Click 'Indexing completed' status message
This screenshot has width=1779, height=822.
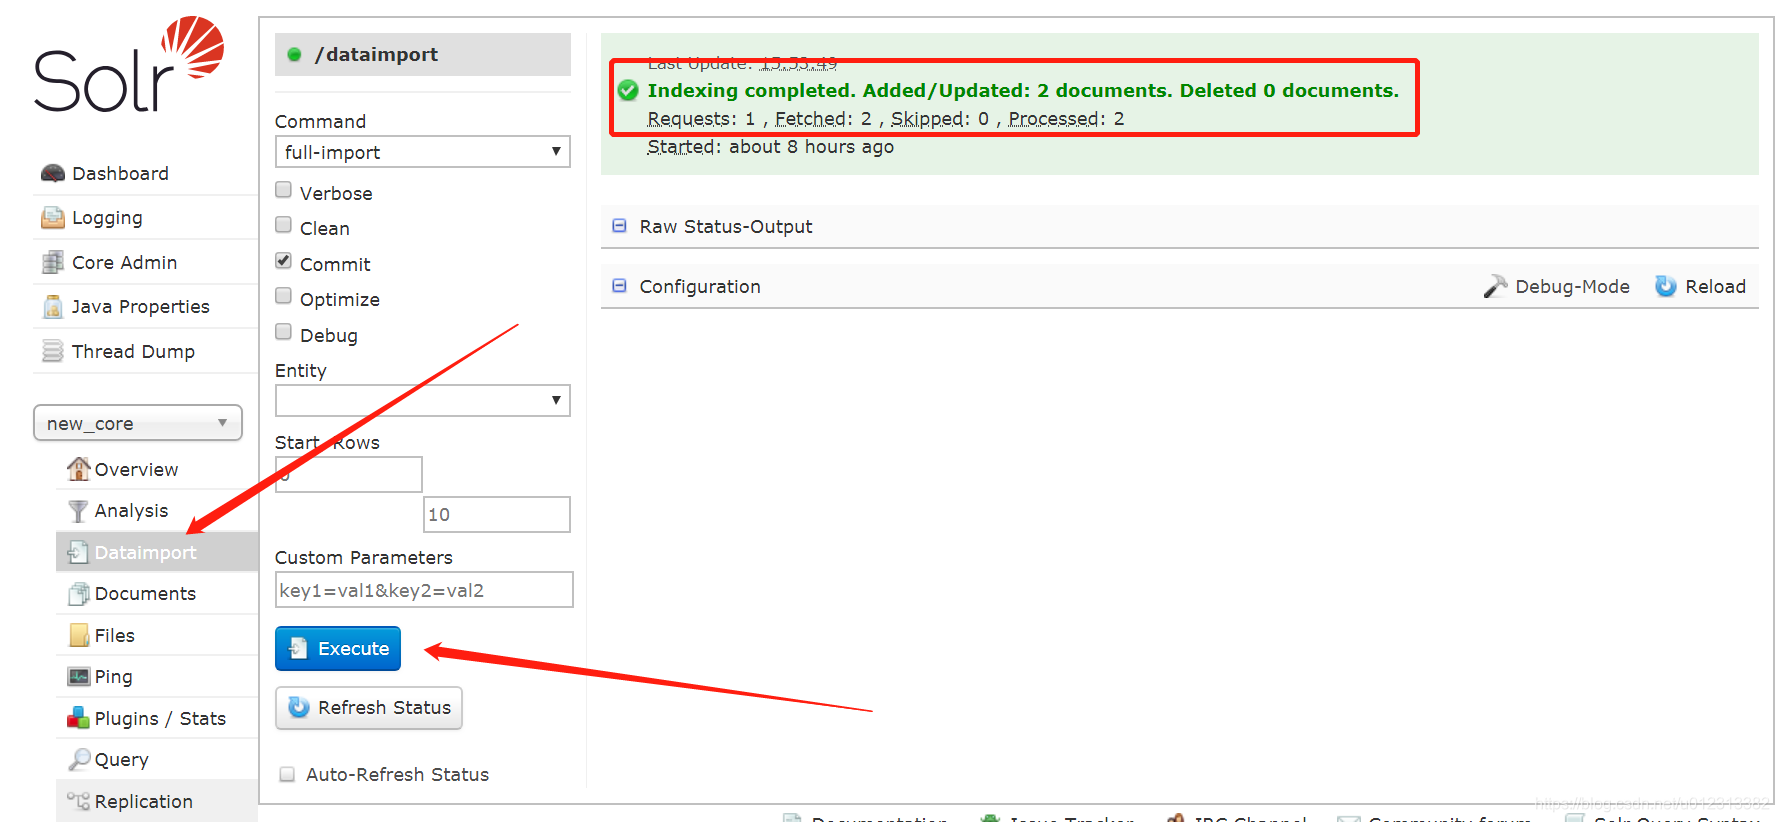click(x=1023, y=91)
